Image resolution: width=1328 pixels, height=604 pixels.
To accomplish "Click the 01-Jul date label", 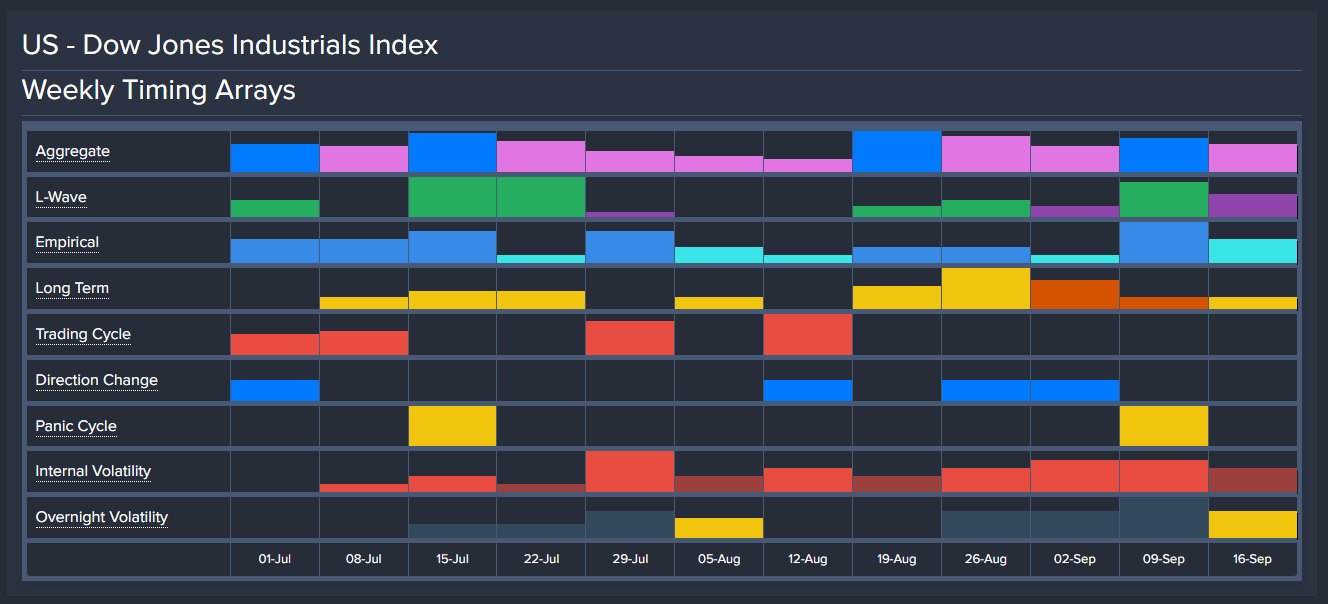I will pyautogui.click(x=274, y=560).
